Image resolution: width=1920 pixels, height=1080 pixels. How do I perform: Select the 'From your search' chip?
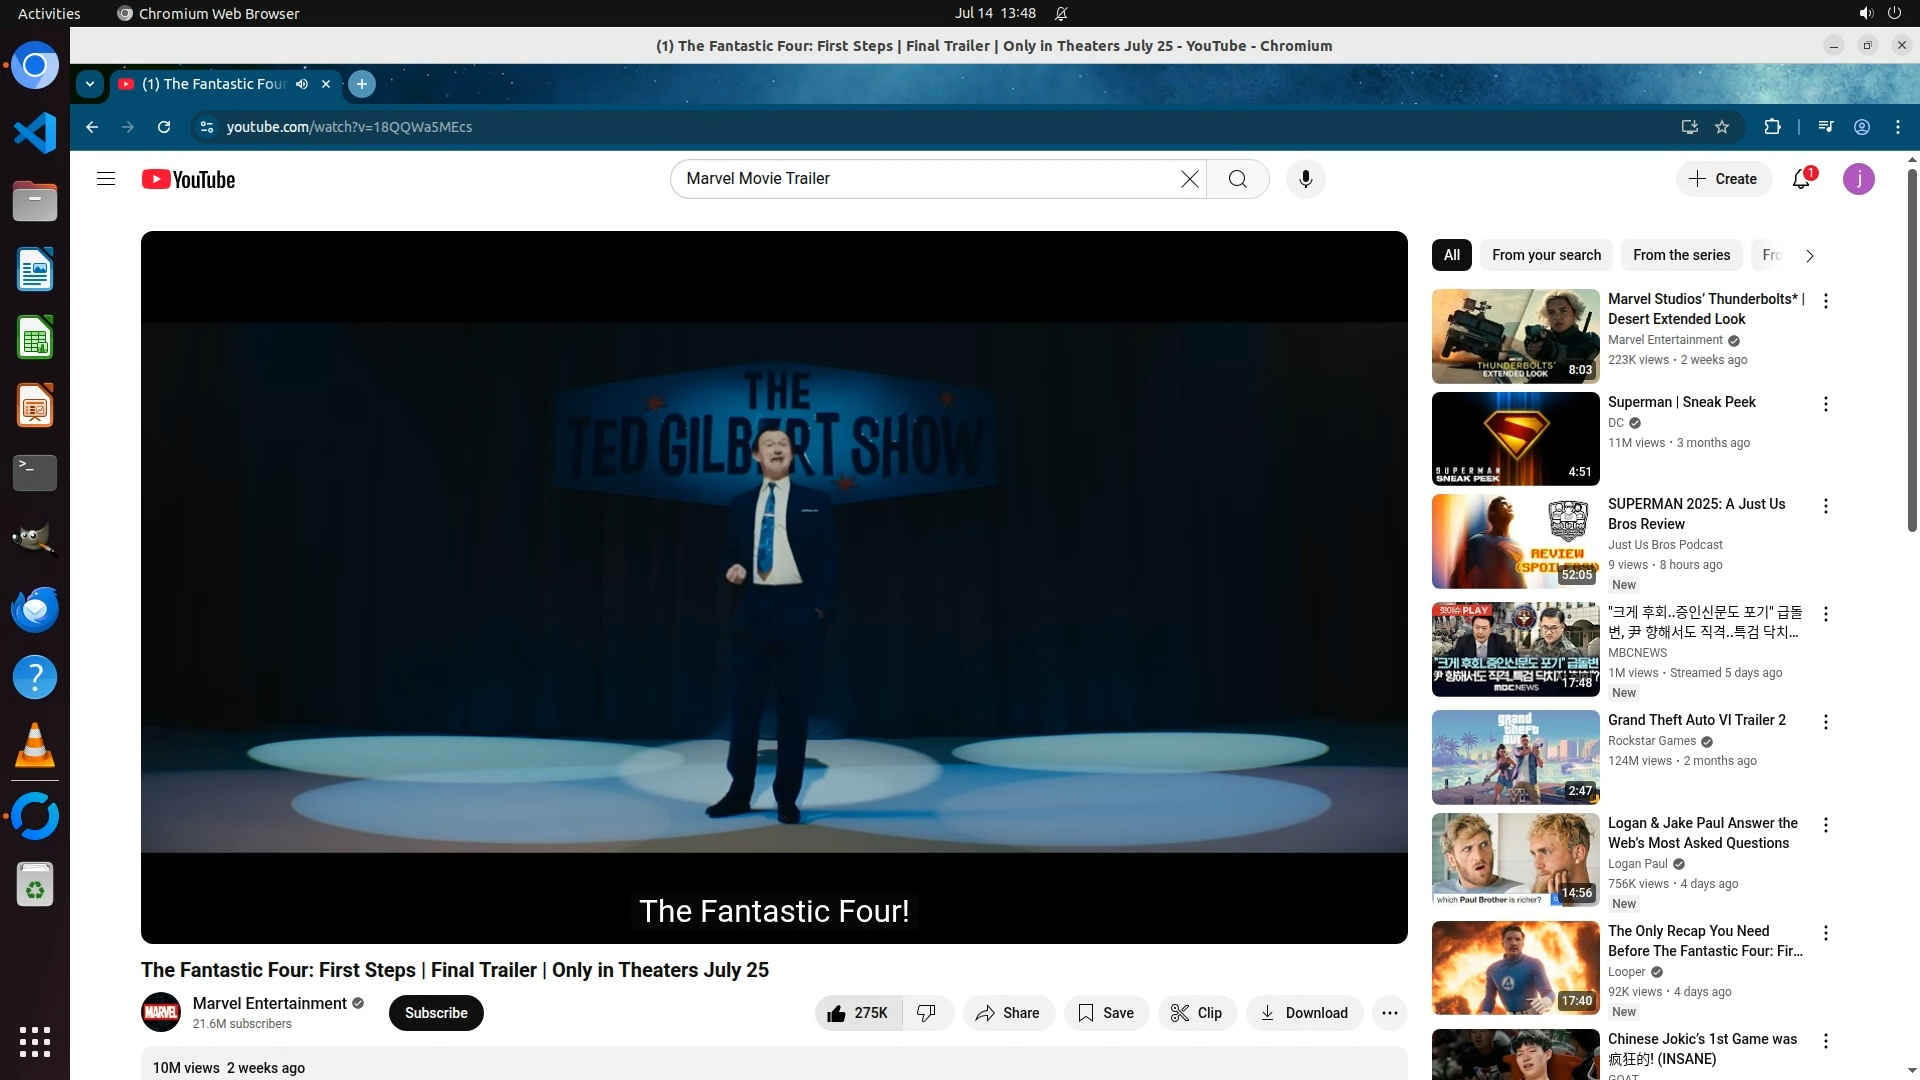(1546, 255)
